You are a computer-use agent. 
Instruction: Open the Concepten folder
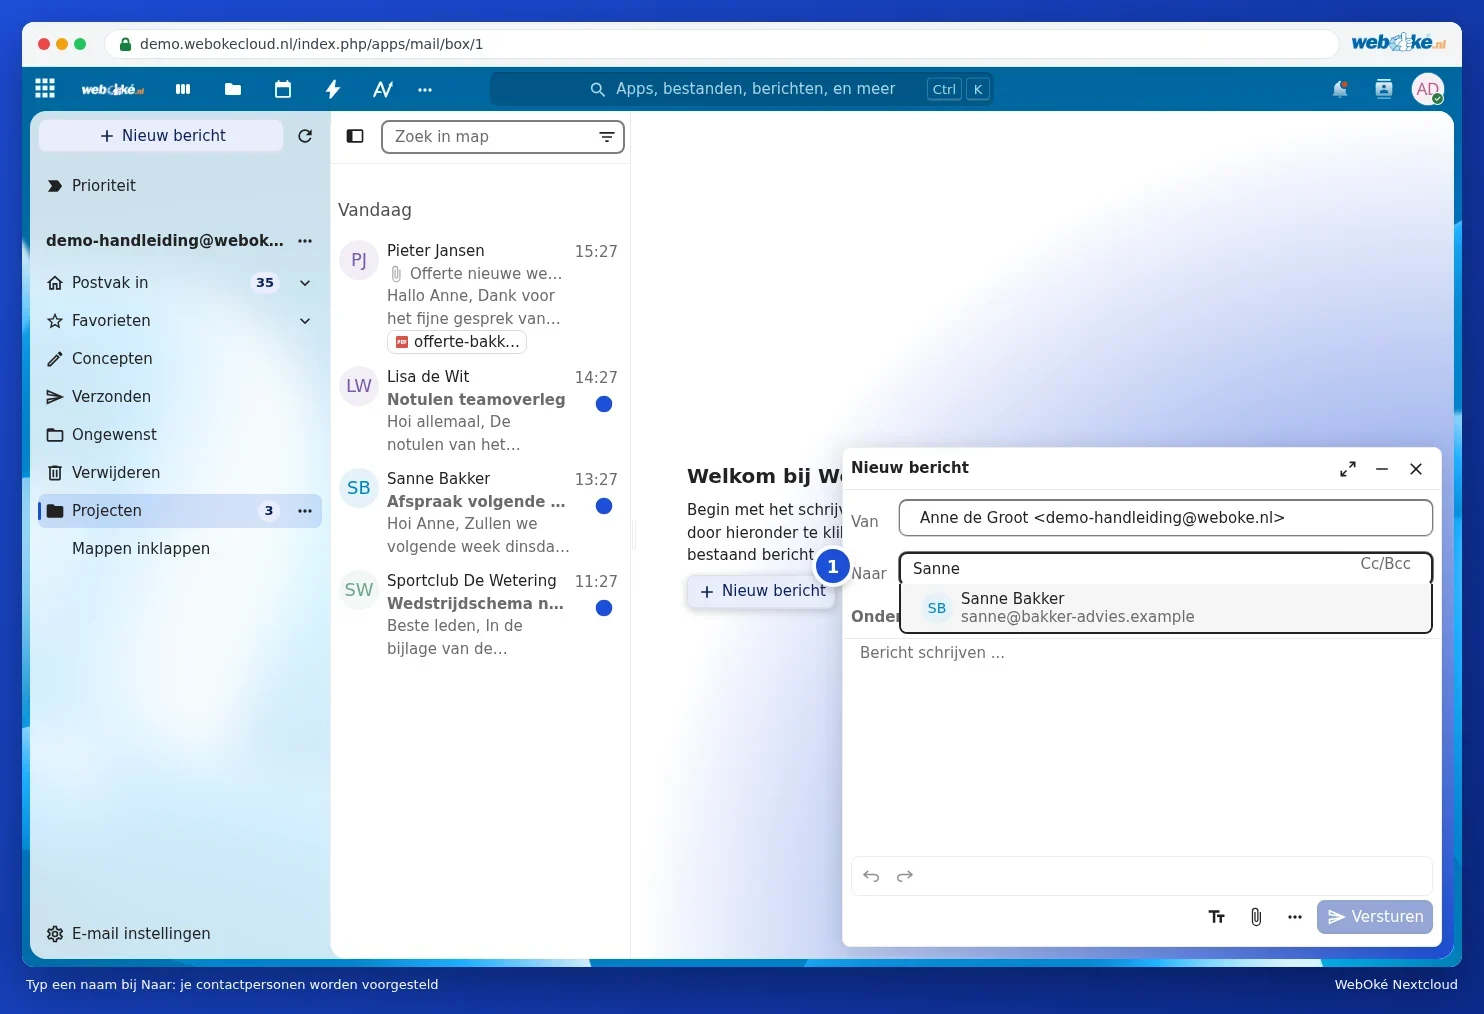coord(180,359)
